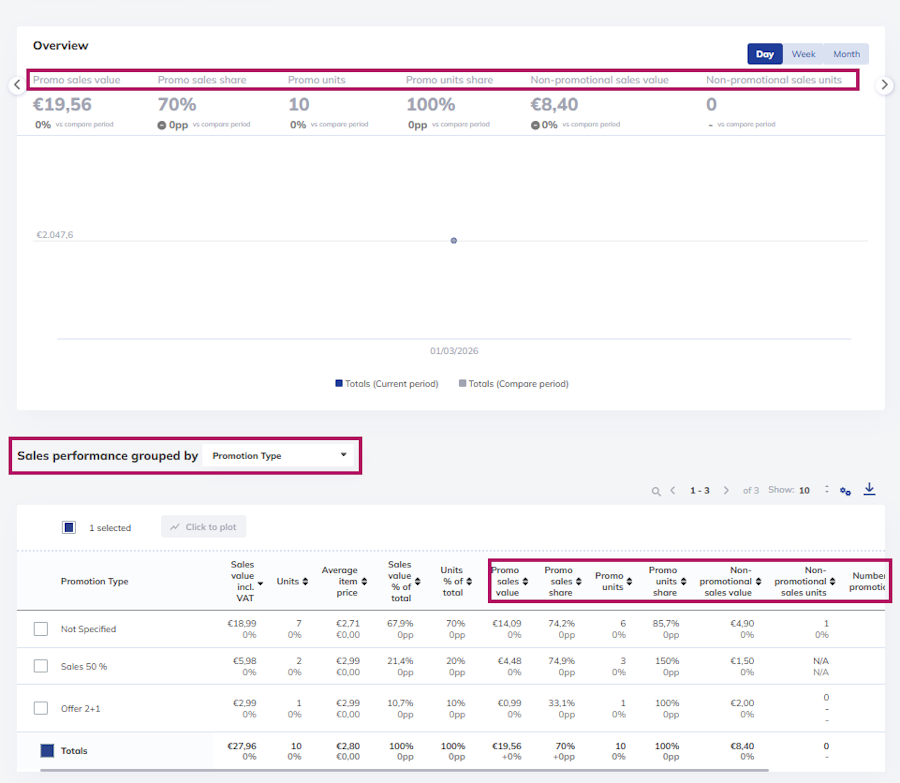
Task: Click the table search magnifier icon
Action: (655, 491)
